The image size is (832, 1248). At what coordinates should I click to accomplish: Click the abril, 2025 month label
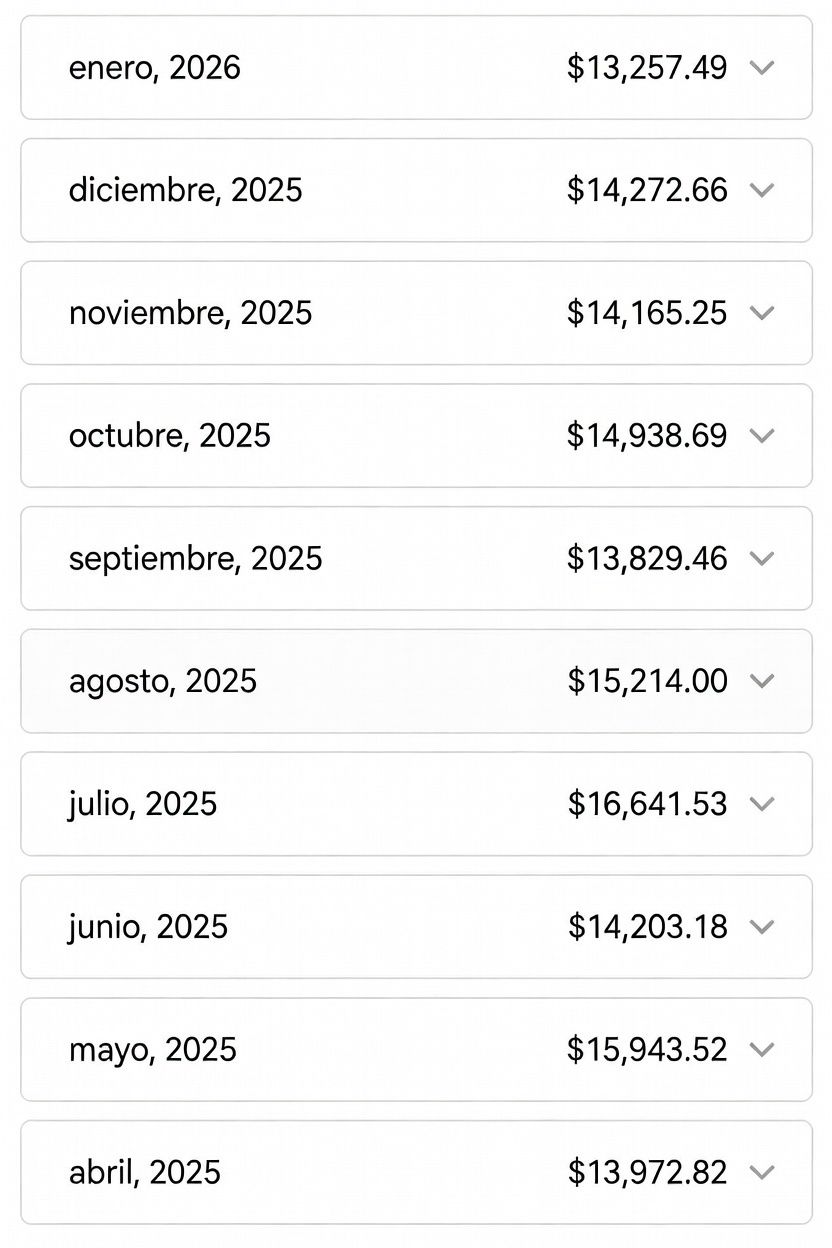tap(144, 1172)
